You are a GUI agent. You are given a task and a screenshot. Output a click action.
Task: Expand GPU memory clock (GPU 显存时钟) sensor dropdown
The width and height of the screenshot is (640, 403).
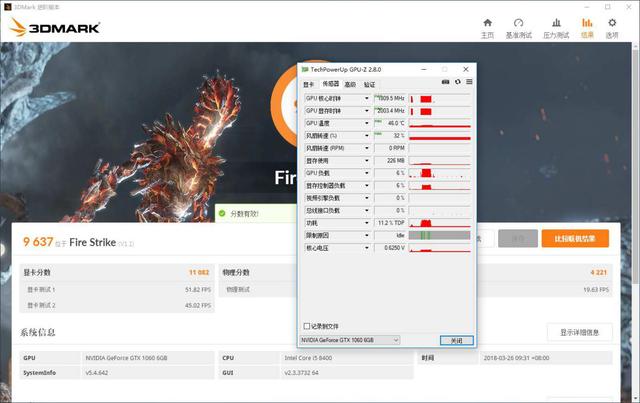(x=367, y=111)
